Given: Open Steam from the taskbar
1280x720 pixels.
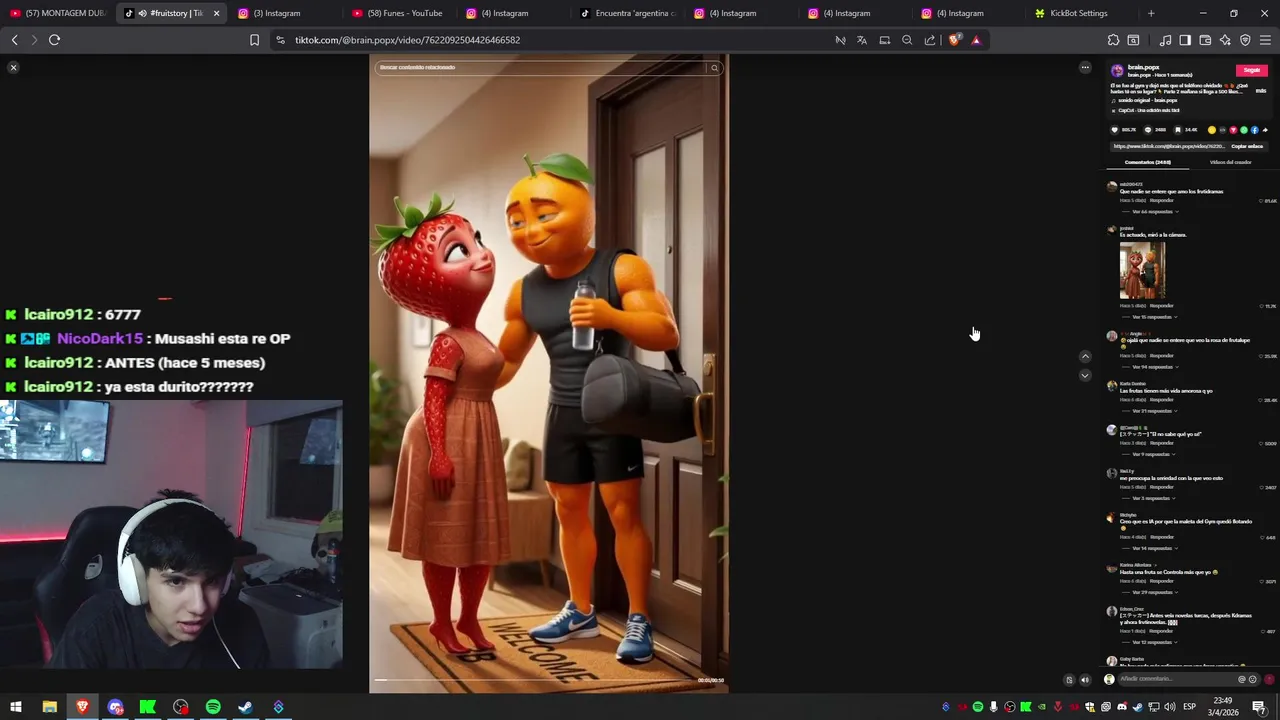Looking at the screenshot, I should point(245,707).
